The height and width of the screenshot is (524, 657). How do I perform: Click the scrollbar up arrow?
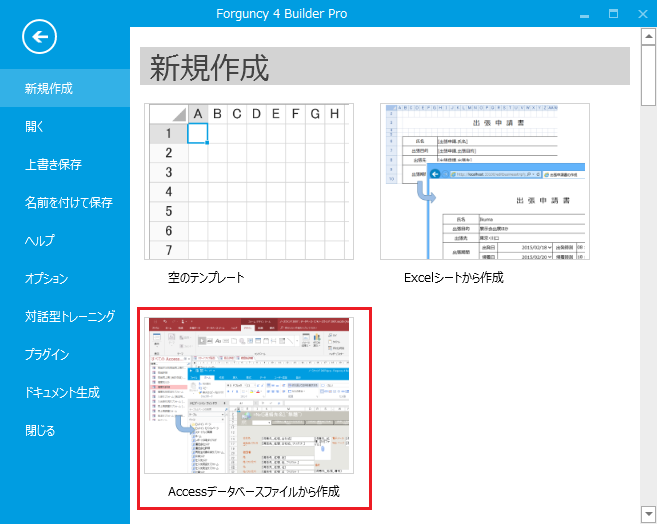tap(648, 36)
